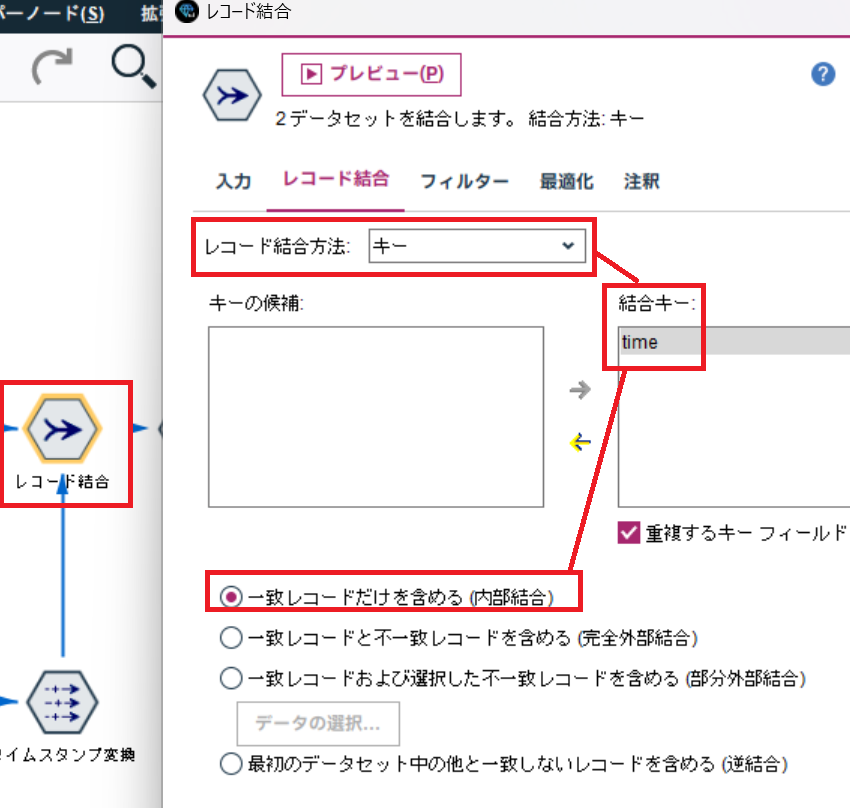Select the レコード結合 node on canvas

(63, 429)
